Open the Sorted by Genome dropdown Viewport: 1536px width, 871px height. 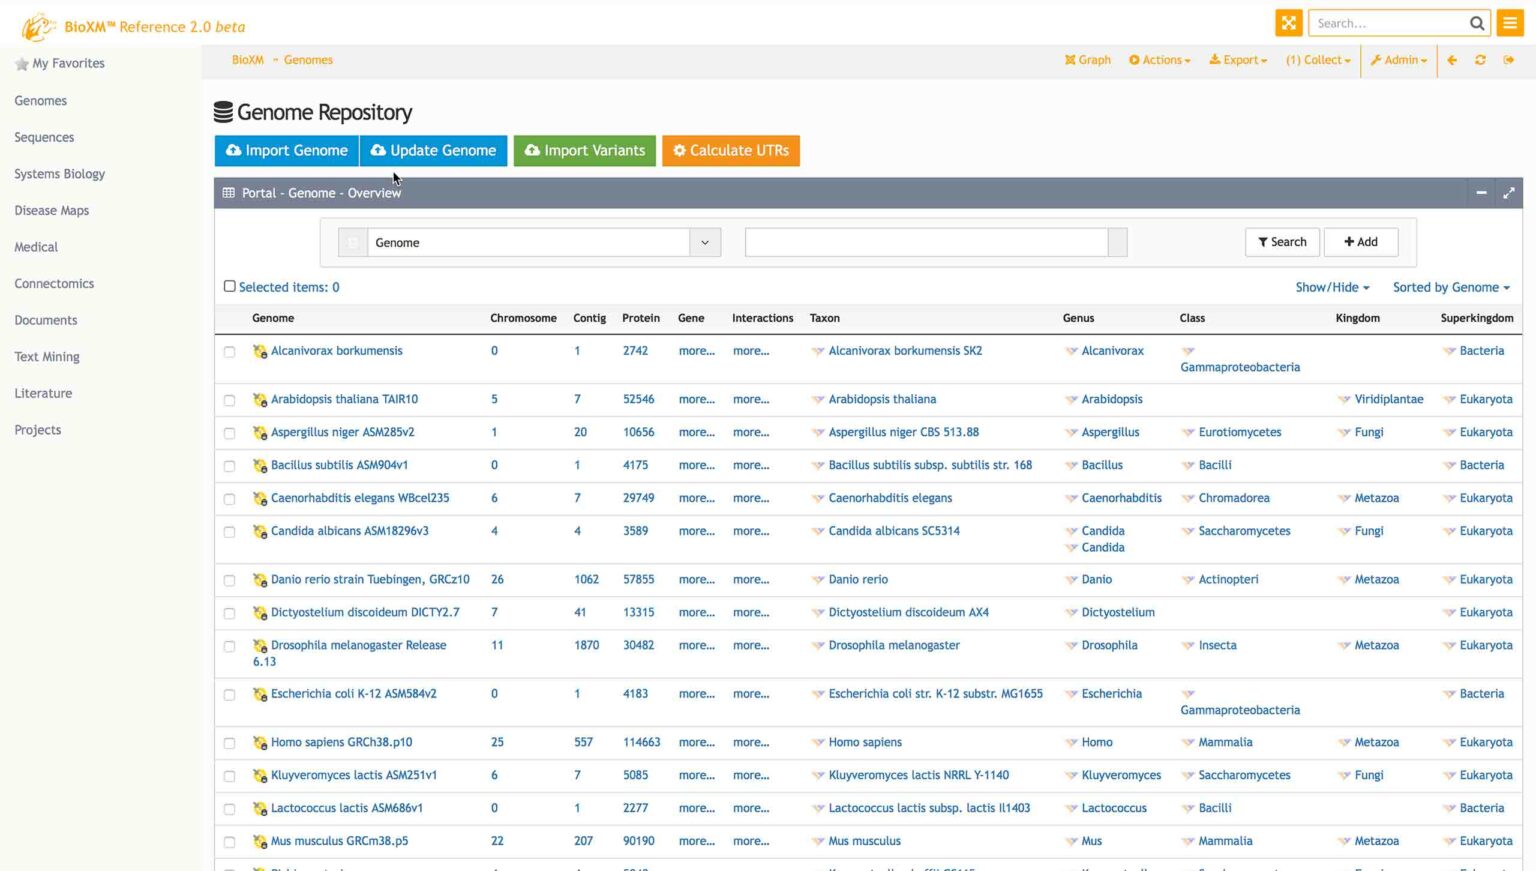1450,287
